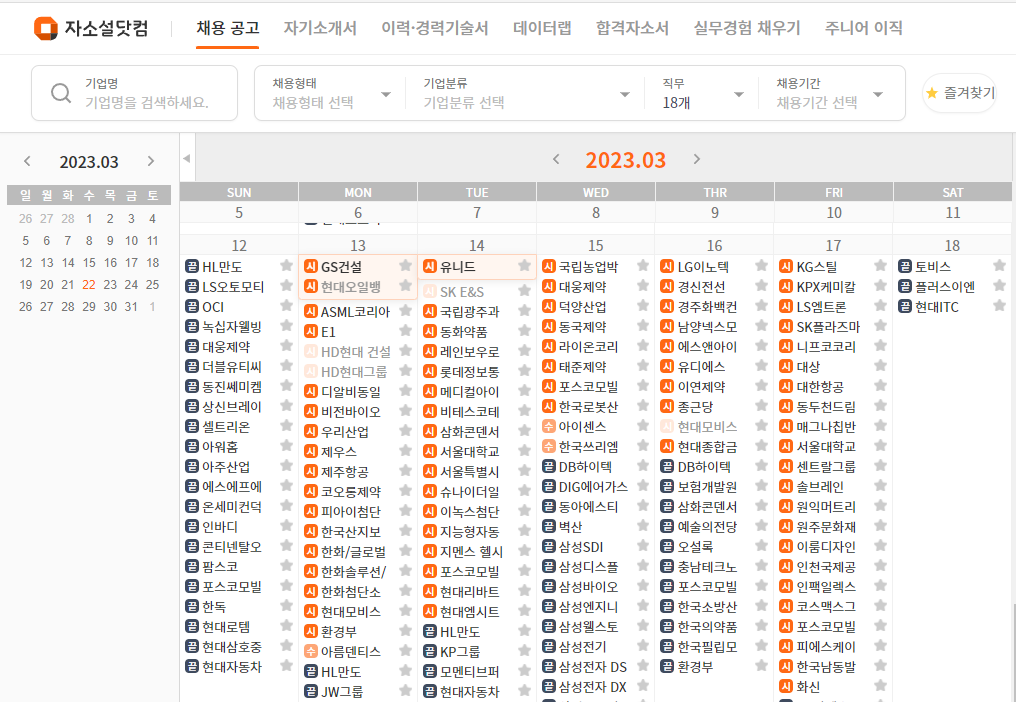Screen dimensions: 1016x702
Task: Toggle the favorite star for 유니드
Action: 524,265
